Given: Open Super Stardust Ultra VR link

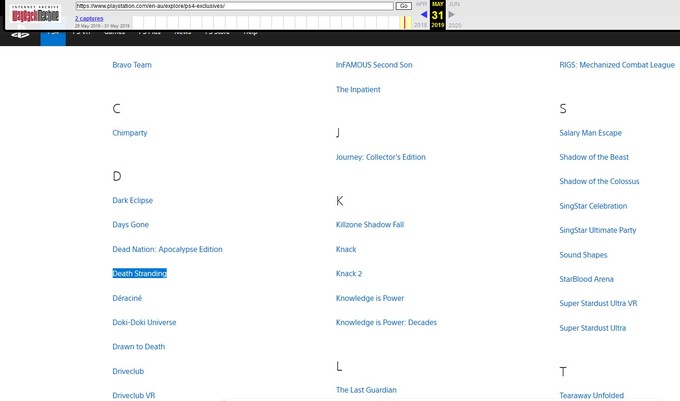Looking at the screenshot, I should pyautogui.click(x=598, y=304).
